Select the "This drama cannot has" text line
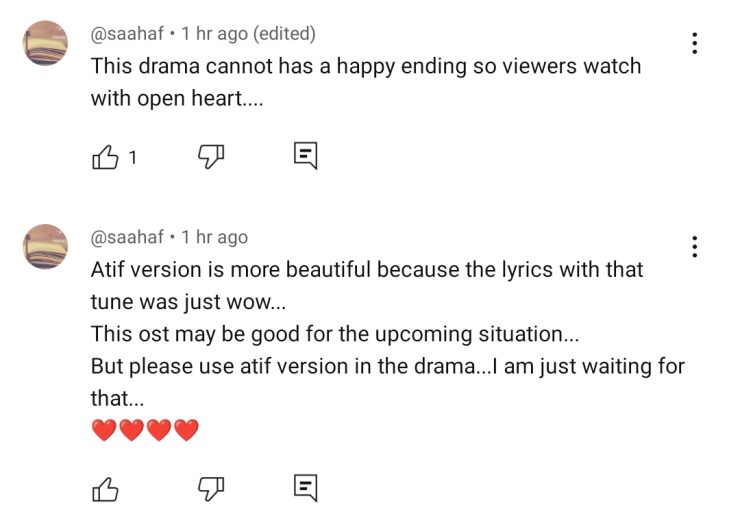 coord(365,66)
